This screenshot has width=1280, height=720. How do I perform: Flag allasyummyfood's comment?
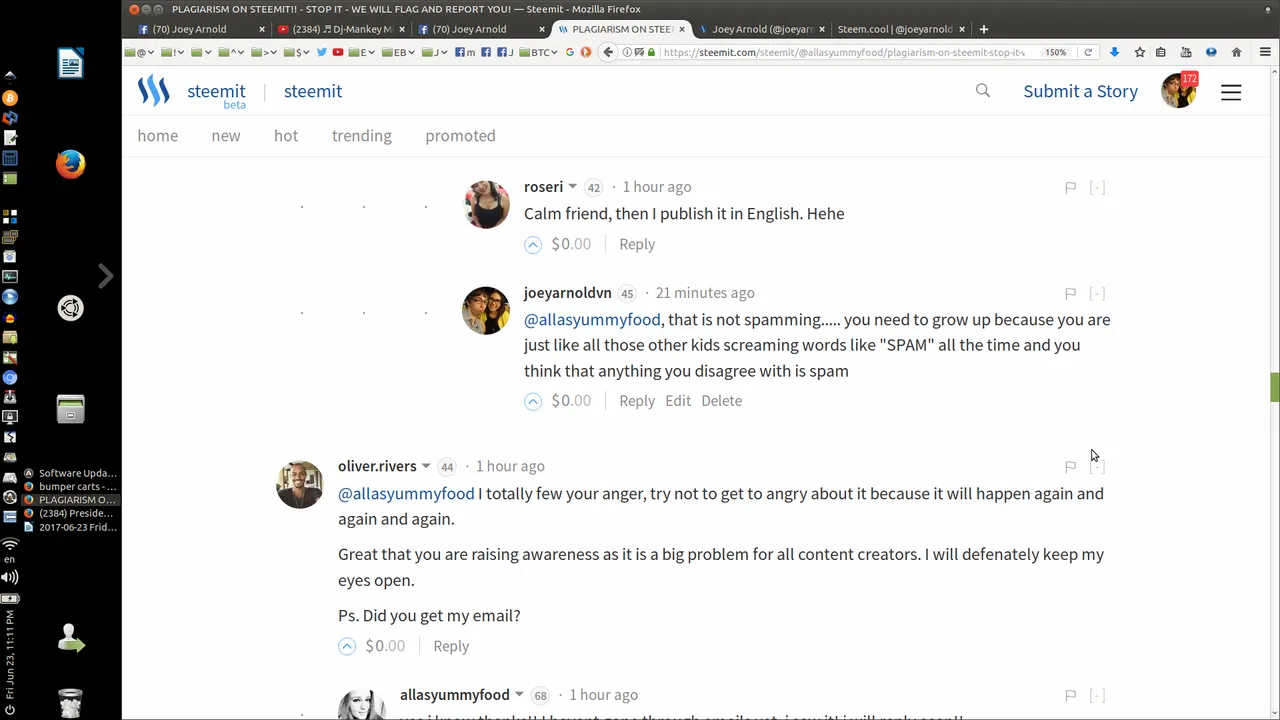(x=1070, y=696)
